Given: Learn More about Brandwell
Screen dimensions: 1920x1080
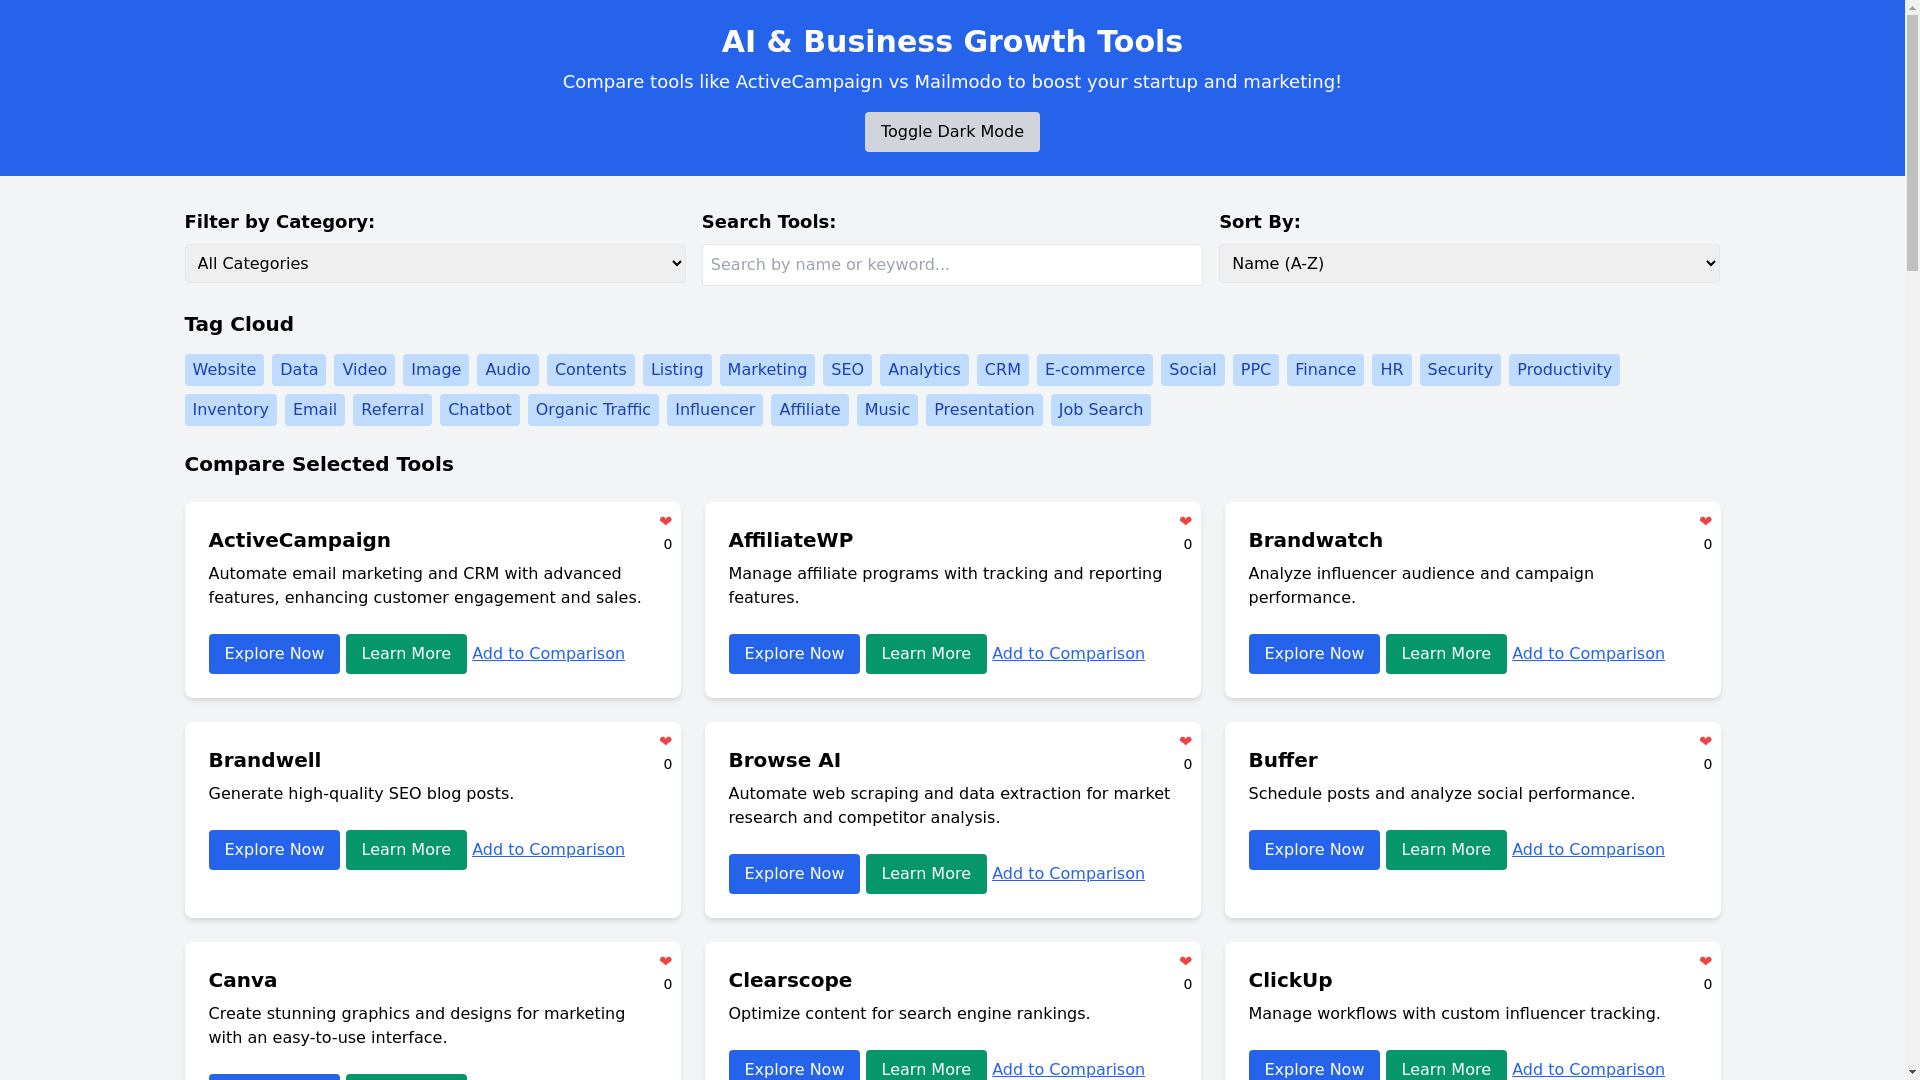Looking at the screenshot, I should (x=406, y=850).
